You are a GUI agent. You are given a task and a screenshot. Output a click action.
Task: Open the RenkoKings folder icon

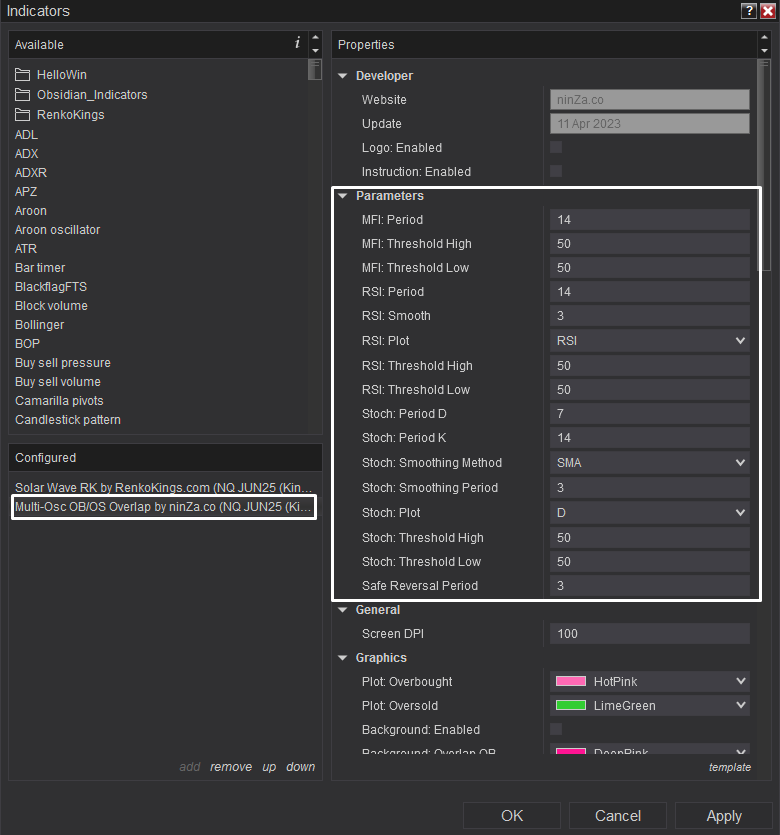22,114
